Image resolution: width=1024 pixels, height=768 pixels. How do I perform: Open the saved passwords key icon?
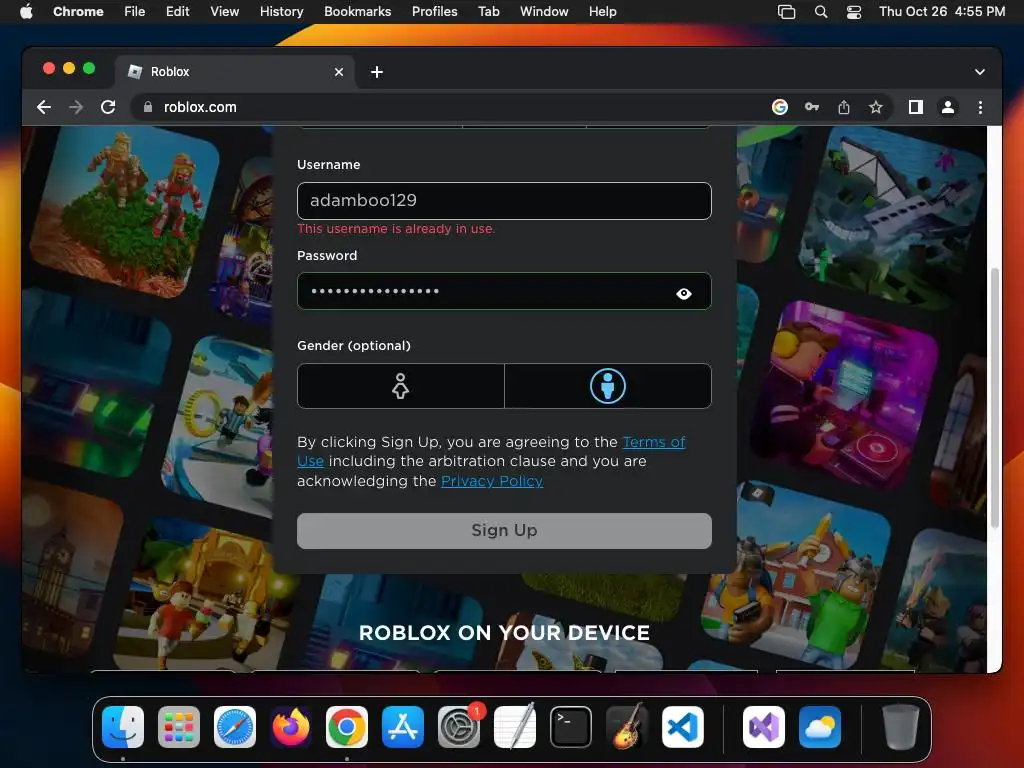point(812,107)
